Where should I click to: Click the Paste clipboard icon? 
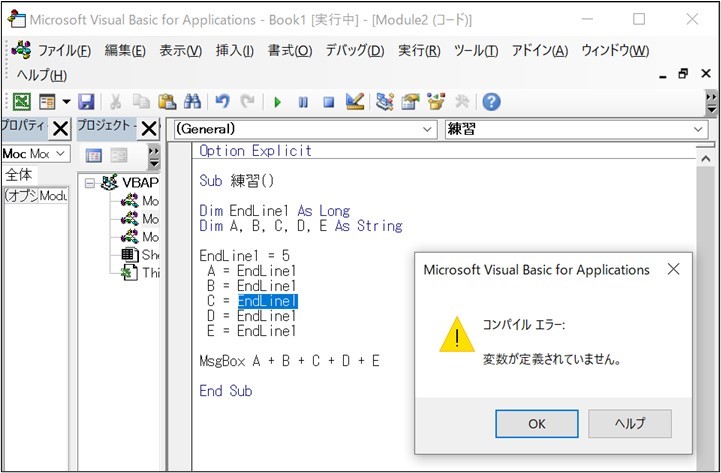pyautogui.click(x=167, y=102)
